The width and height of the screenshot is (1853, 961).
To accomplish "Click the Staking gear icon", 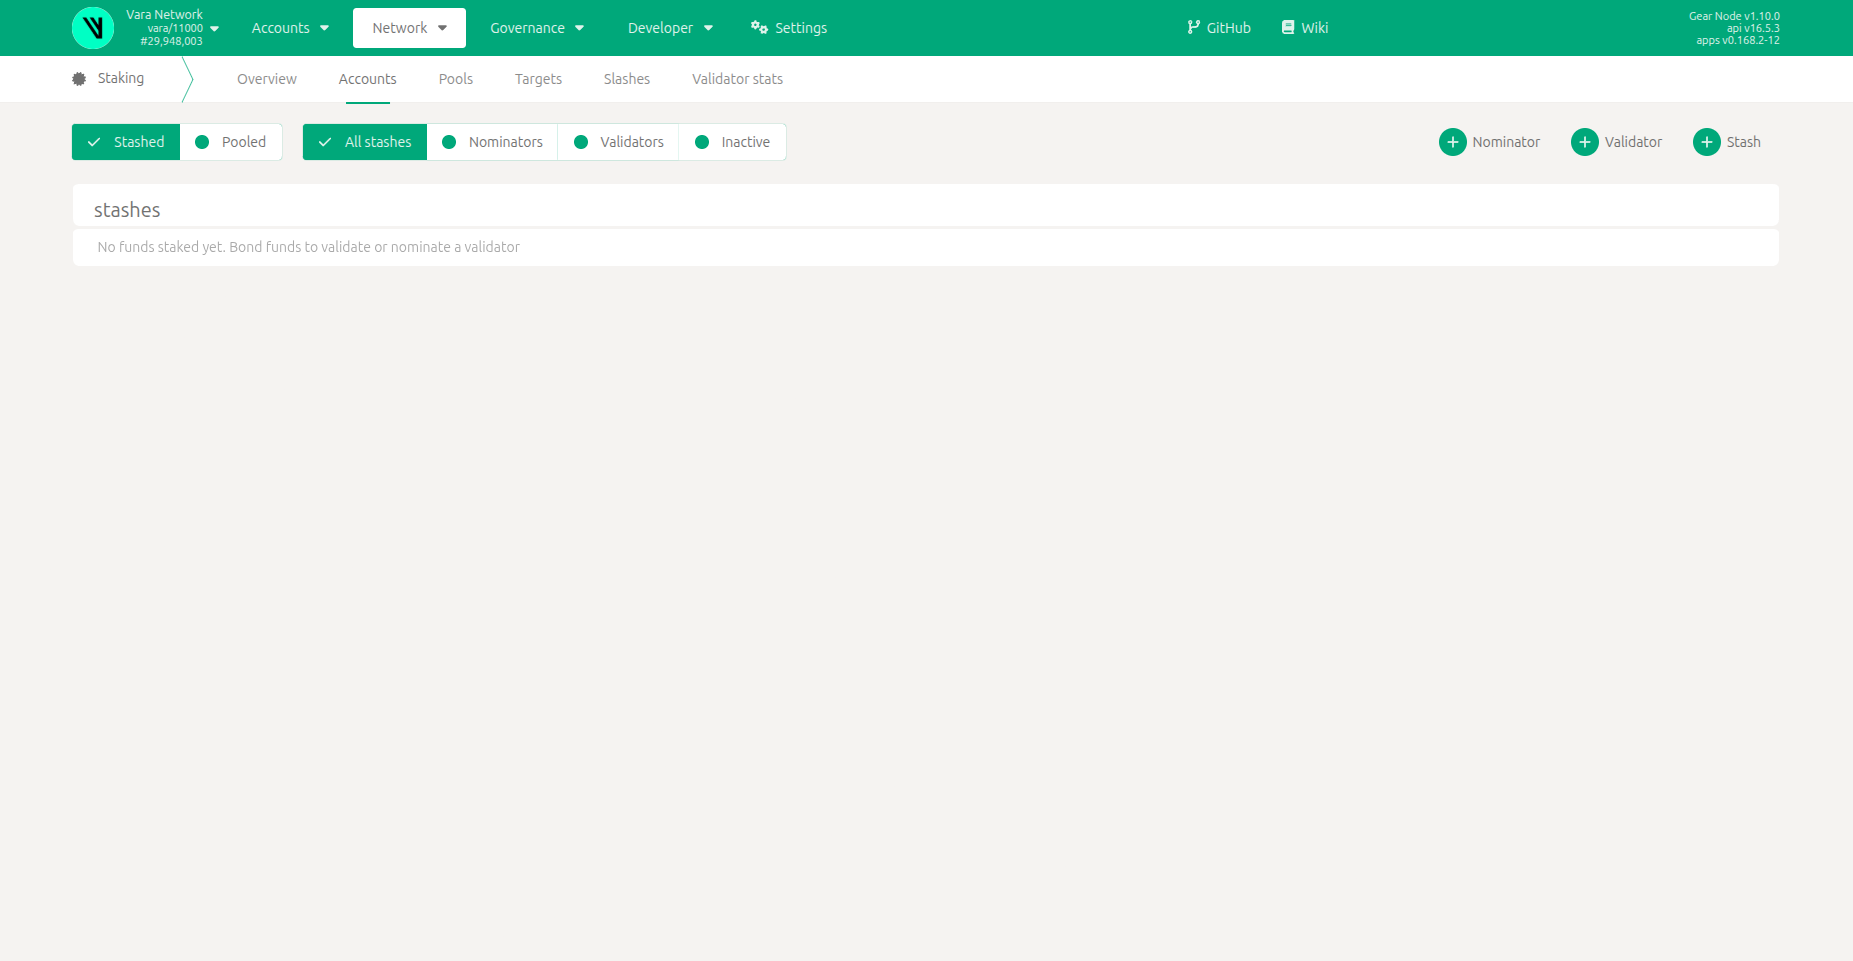I will coord(79,79).
